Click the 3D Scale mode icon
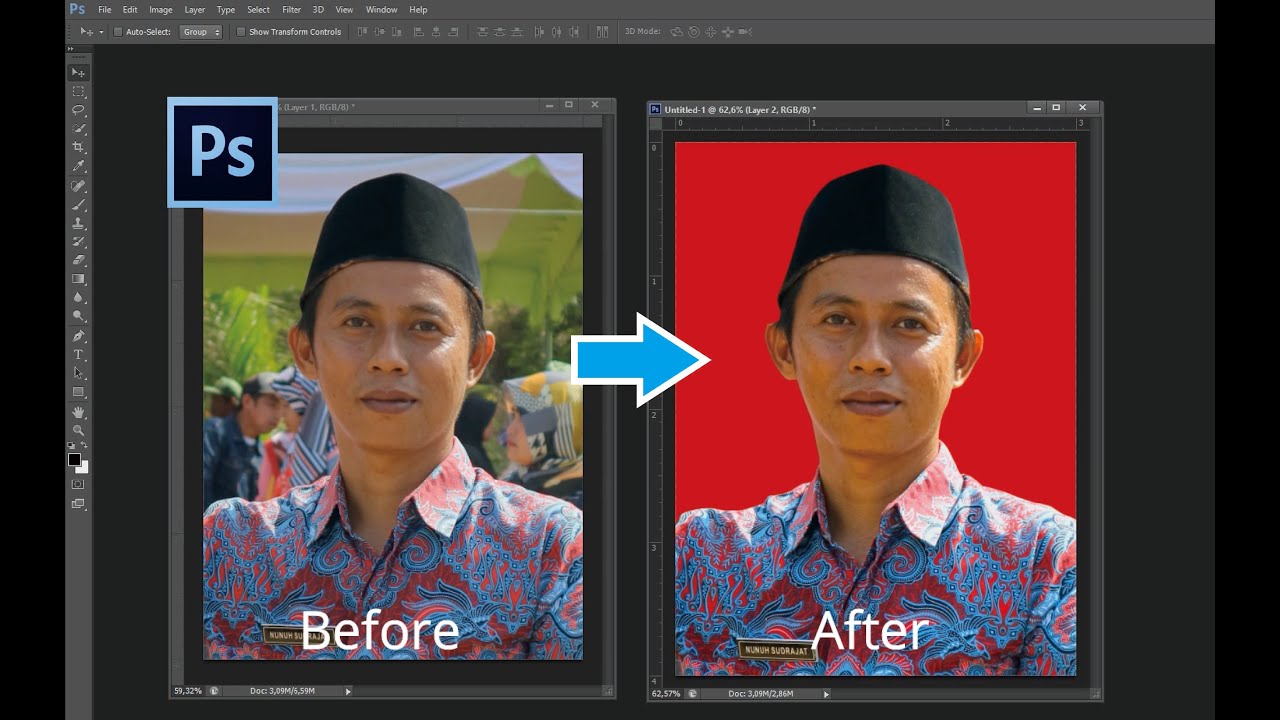The width and height of the screenshot is (1280, 720). pos(744,32)
